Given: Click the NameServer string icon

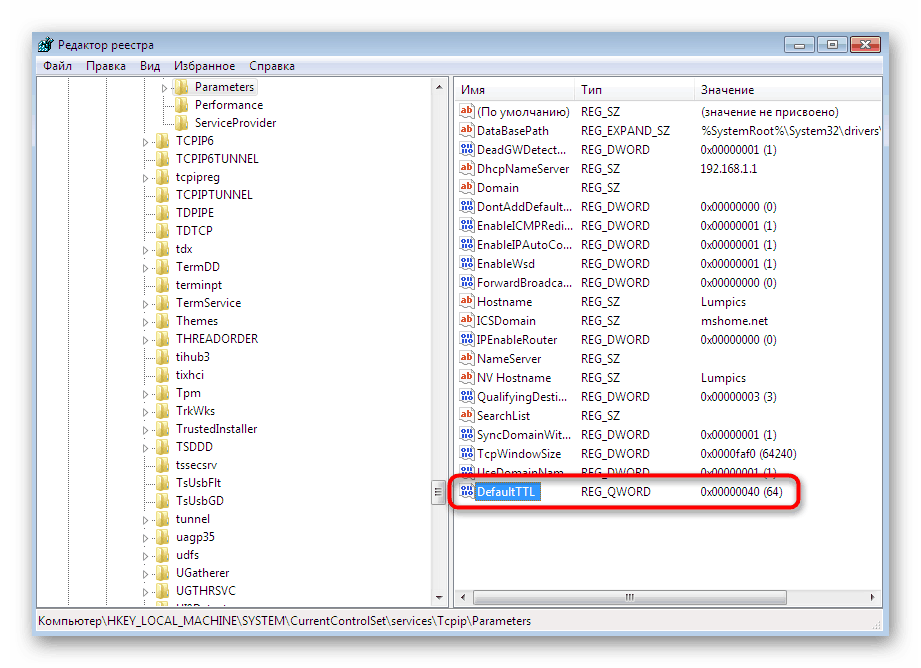Looking at the screenshot, I should click(466, 358).
